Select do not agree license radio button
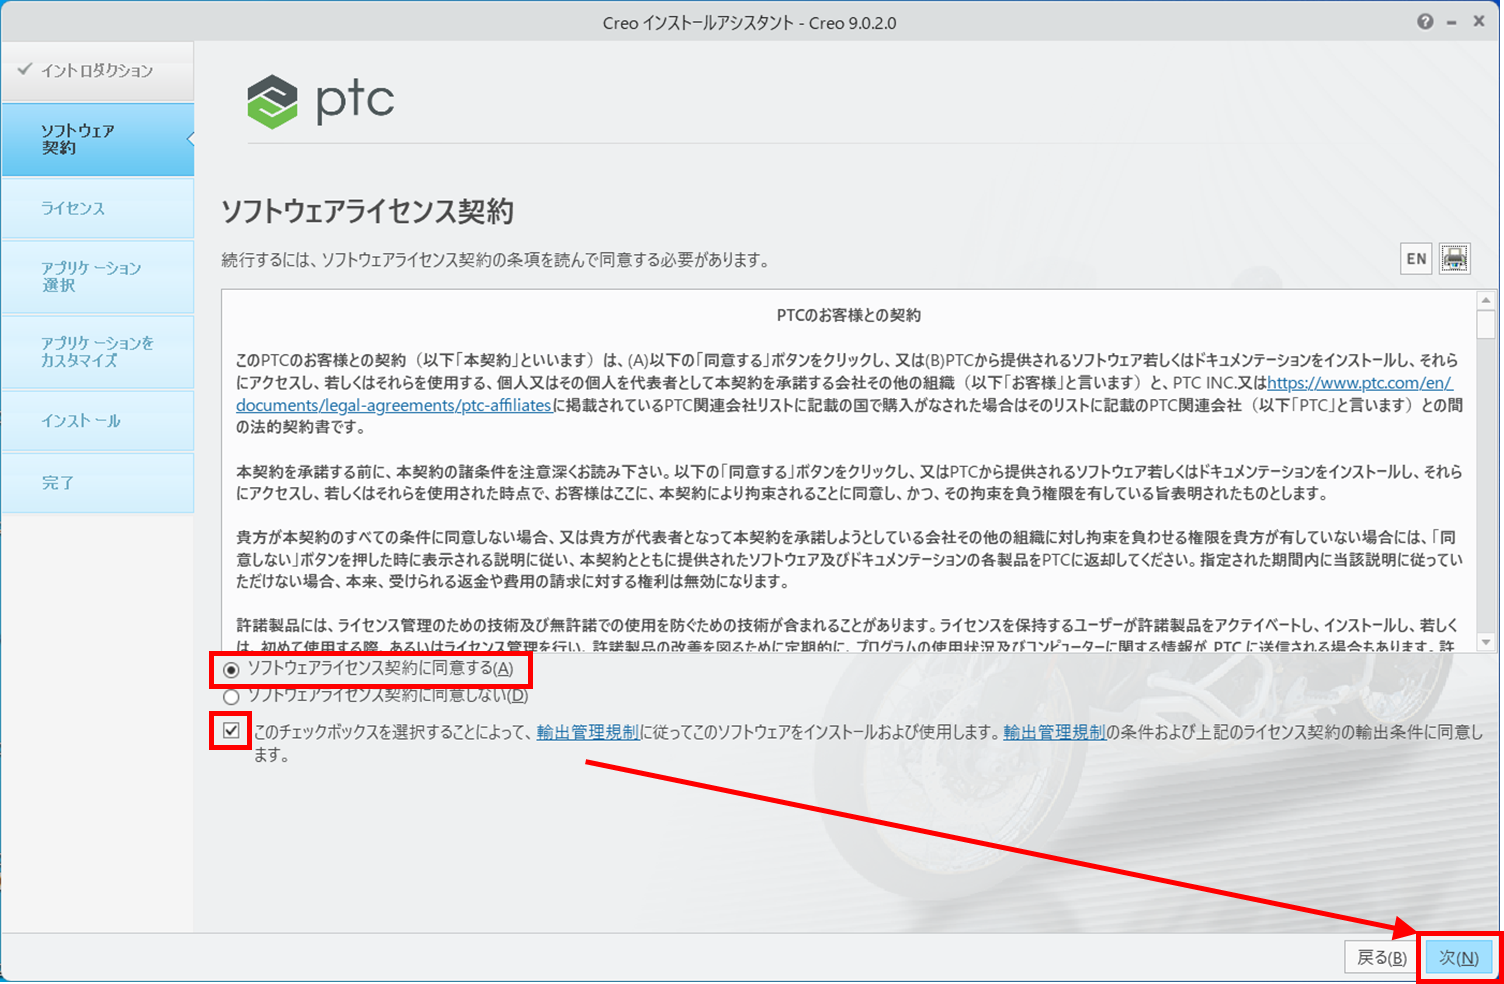 tap(232, 696)
